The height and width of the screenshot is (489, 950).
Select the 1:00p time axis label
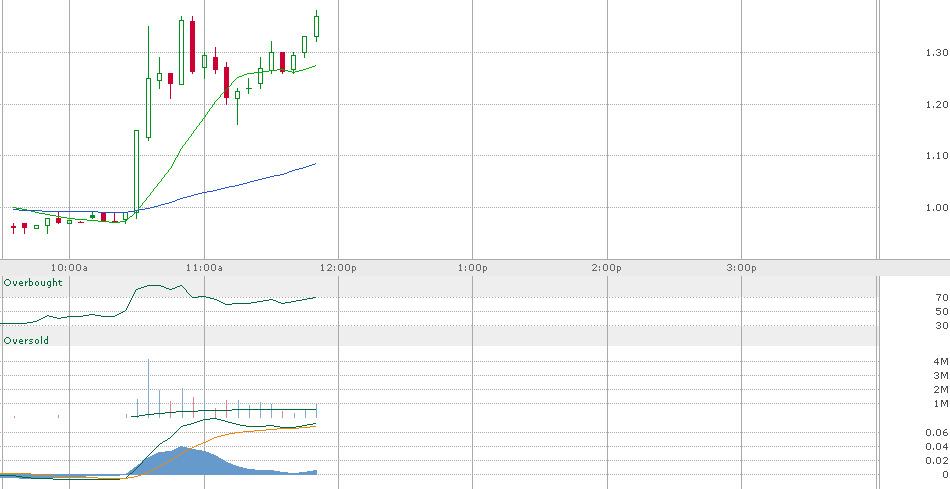[473, 268]
